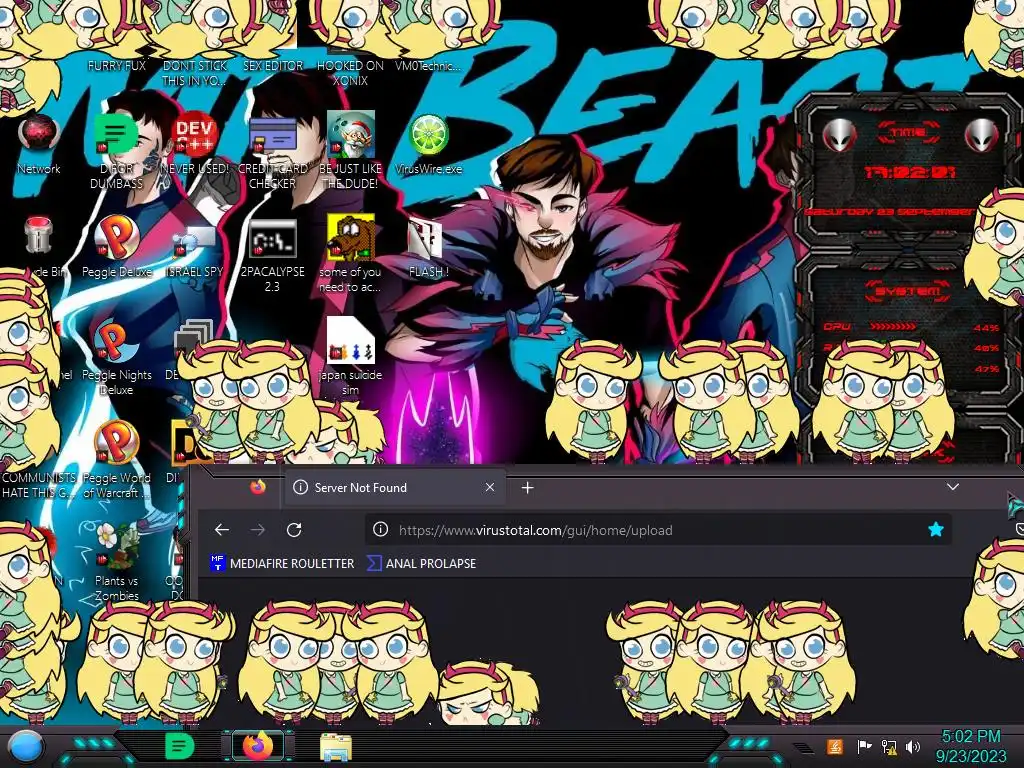Go back in the Firefox window
The height and width of the screenshot is (768, 1024).
click(x=222, y=530)
